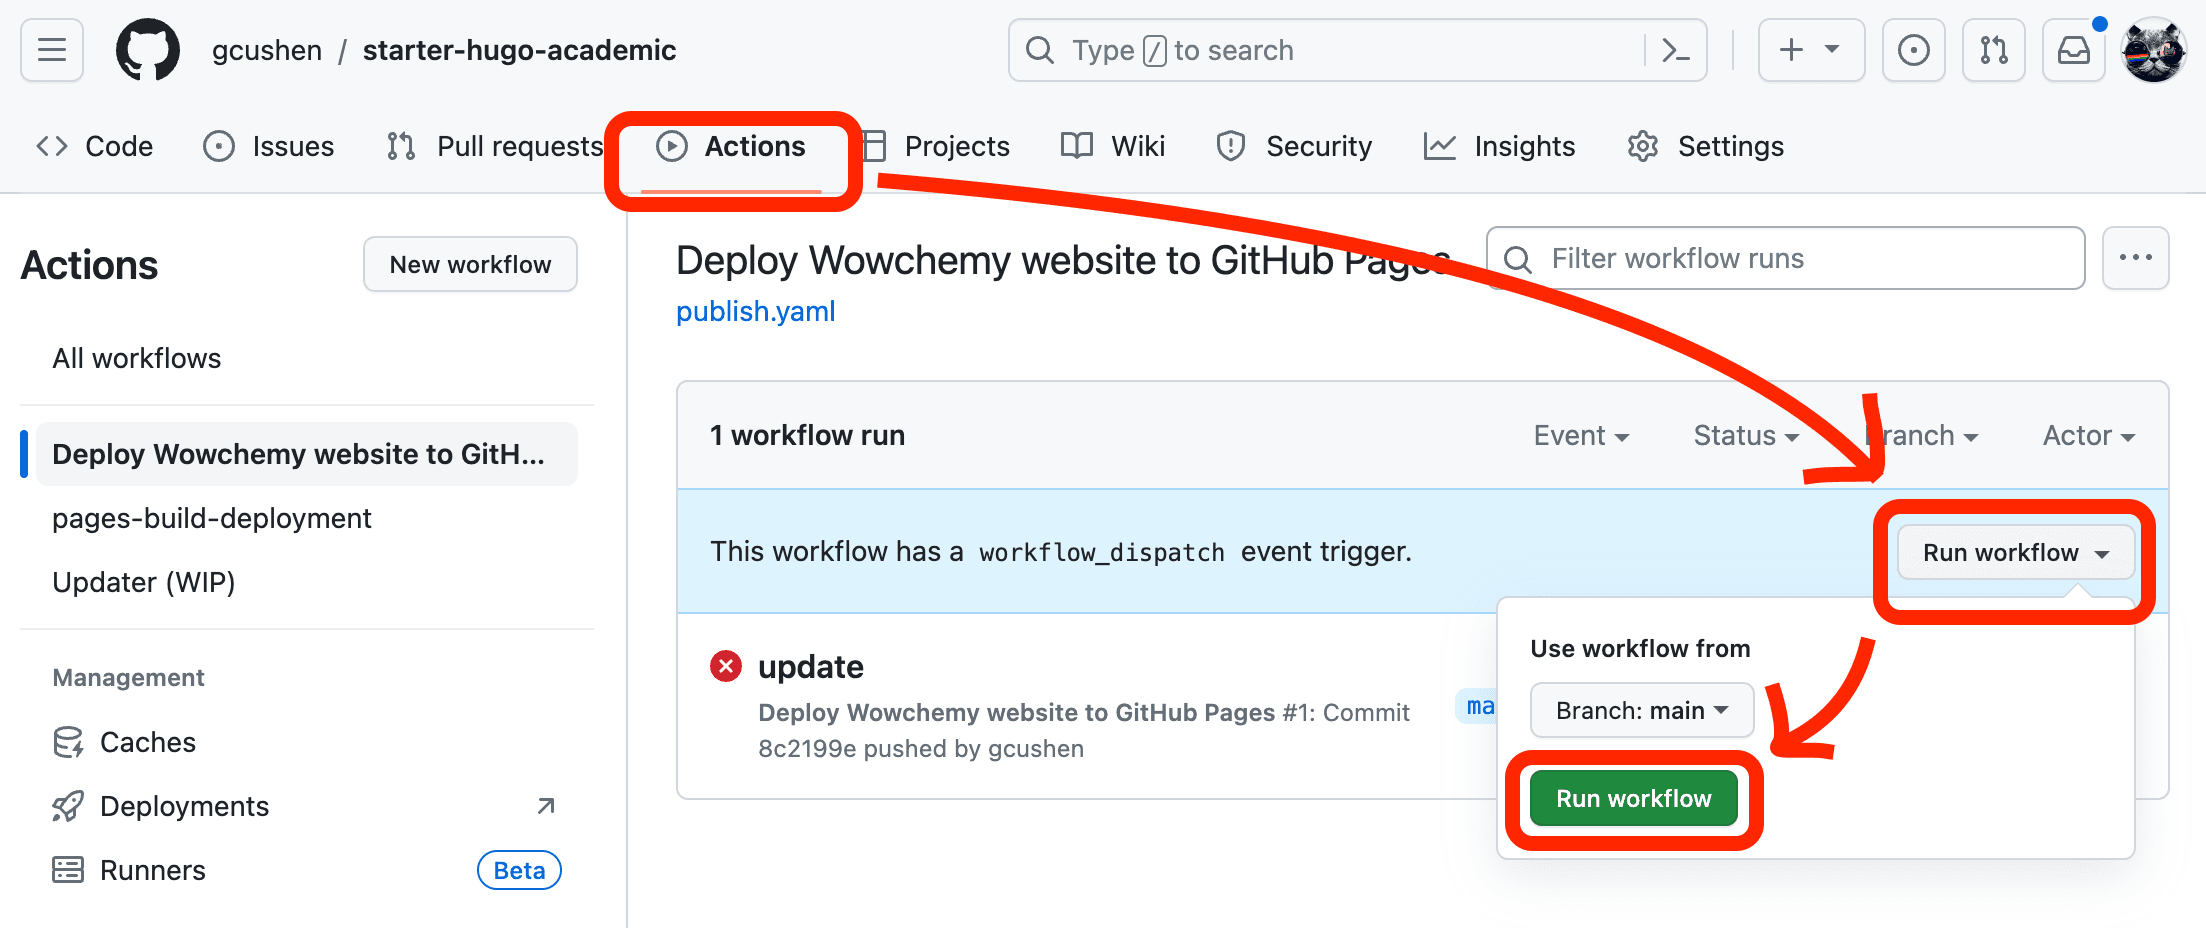Click the filter runs magnifier icon

1518,259
